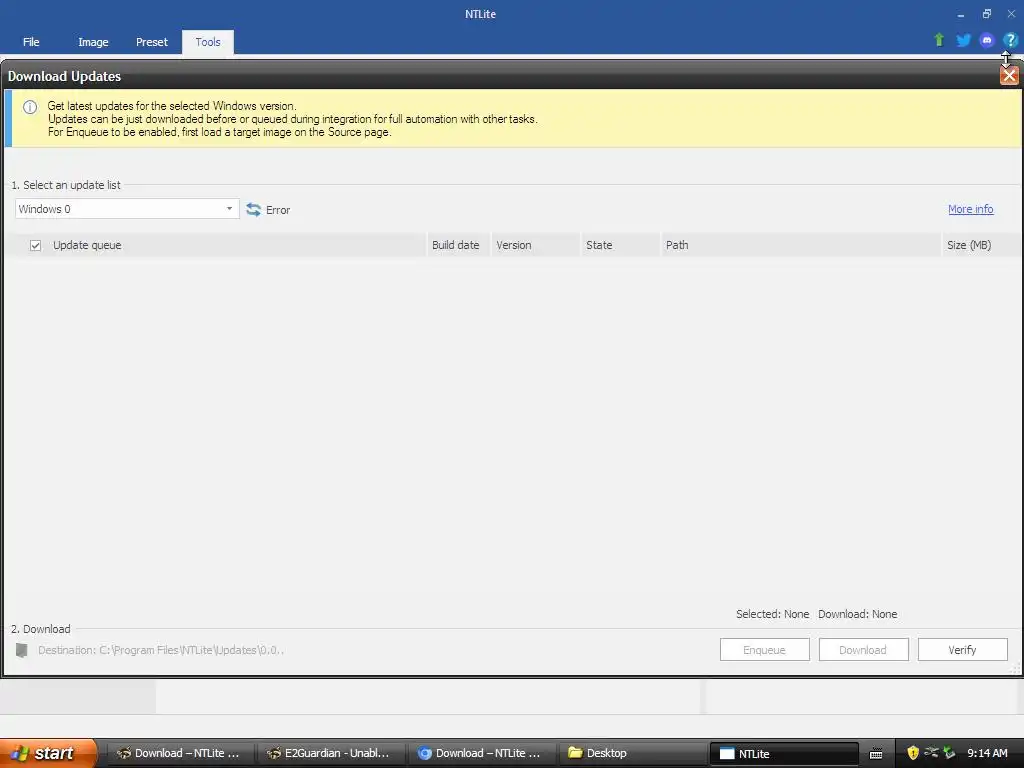The width and height of the screenshot is (1024, 768).
Task: Click the refresh arrows icon next to Error
Action: [x=253, y=210]
